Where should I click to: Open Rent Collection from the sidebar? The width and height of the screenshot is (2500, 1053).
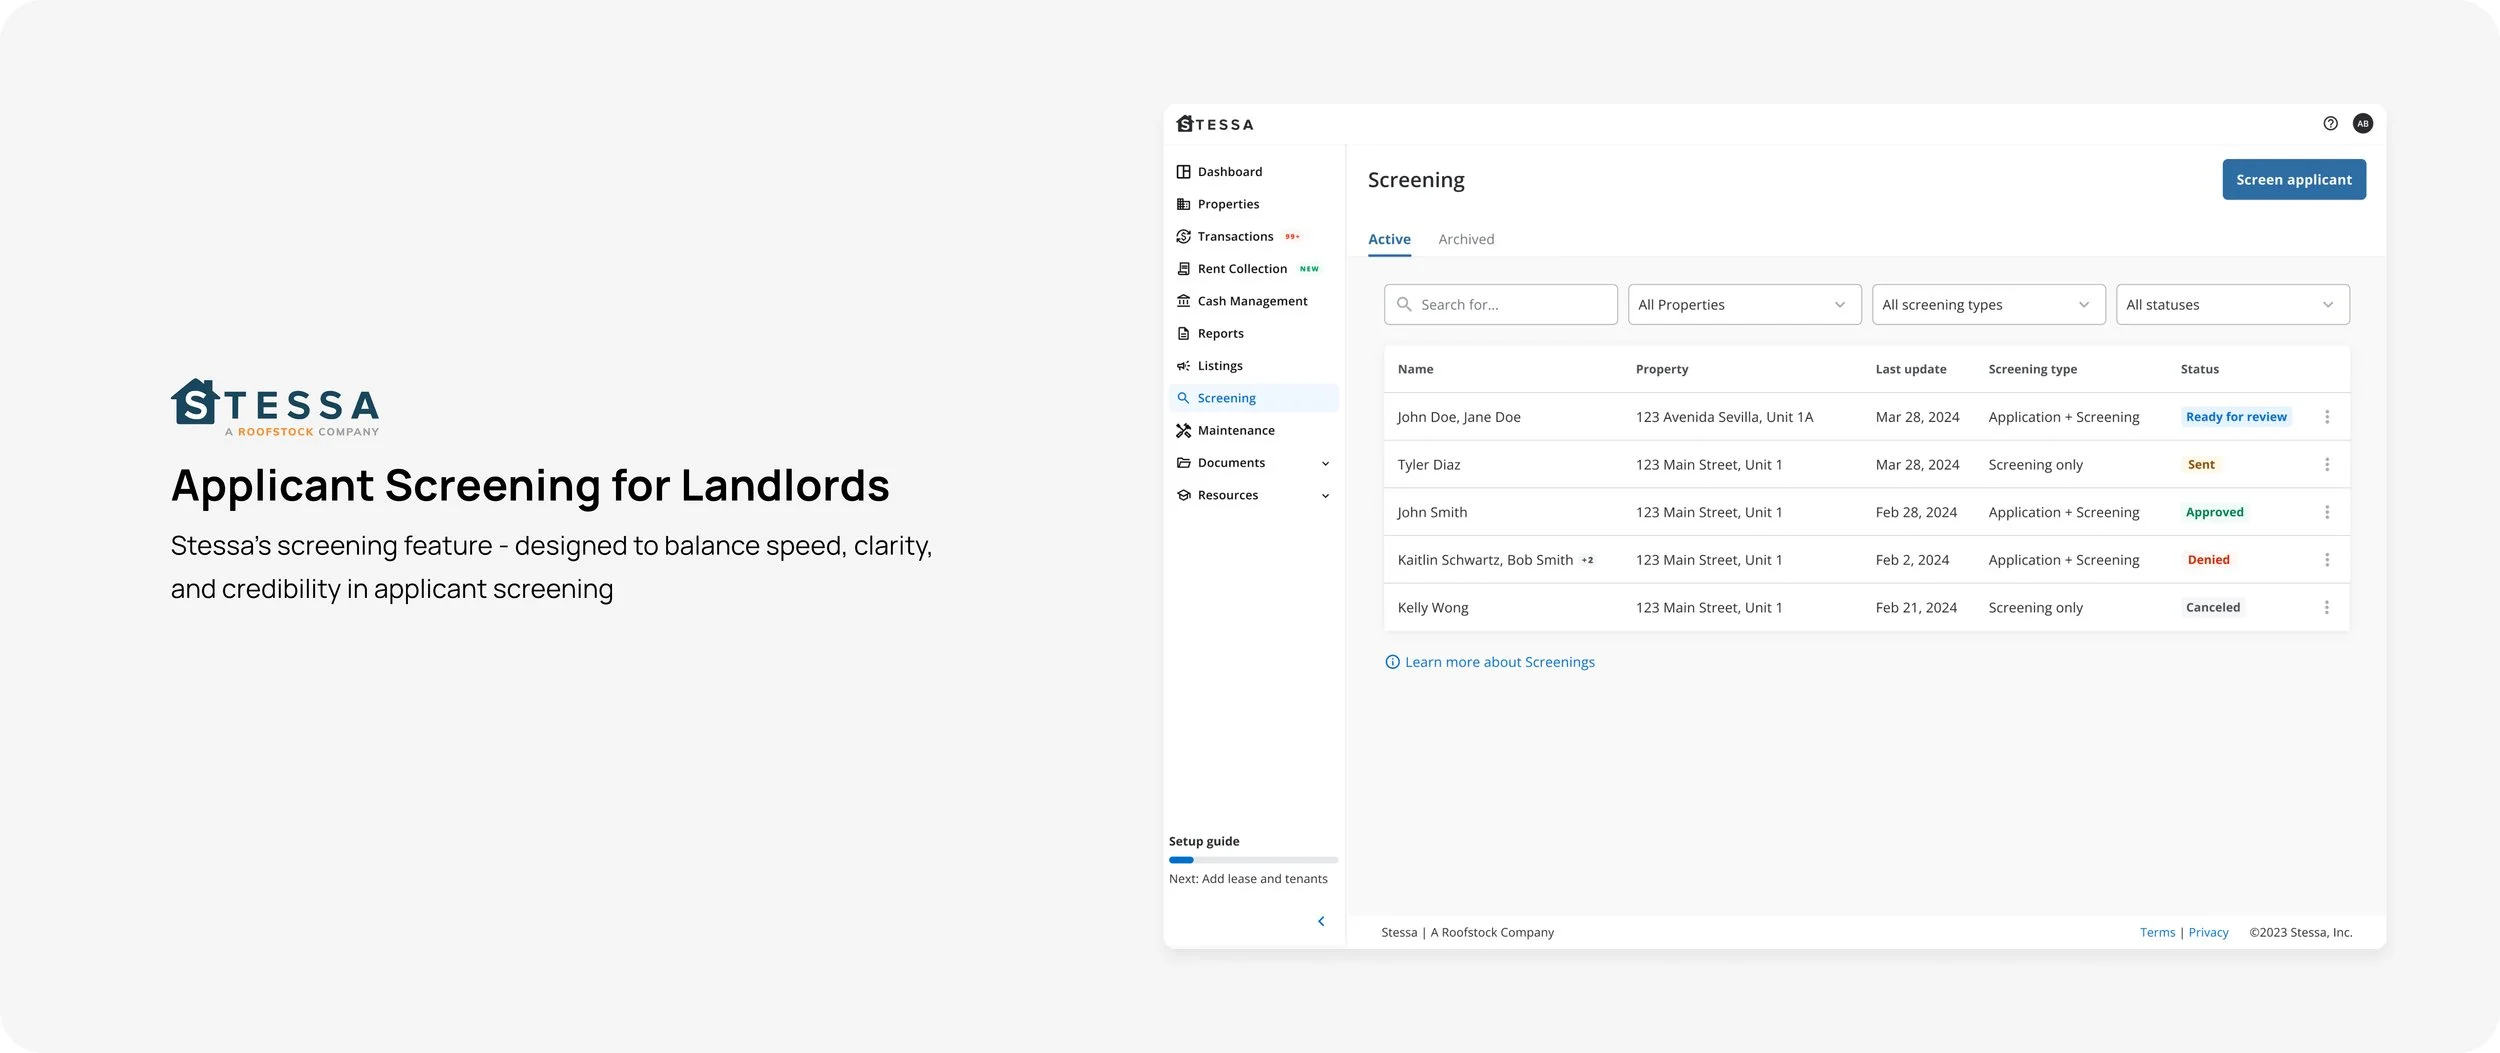tap(1253, 269)
